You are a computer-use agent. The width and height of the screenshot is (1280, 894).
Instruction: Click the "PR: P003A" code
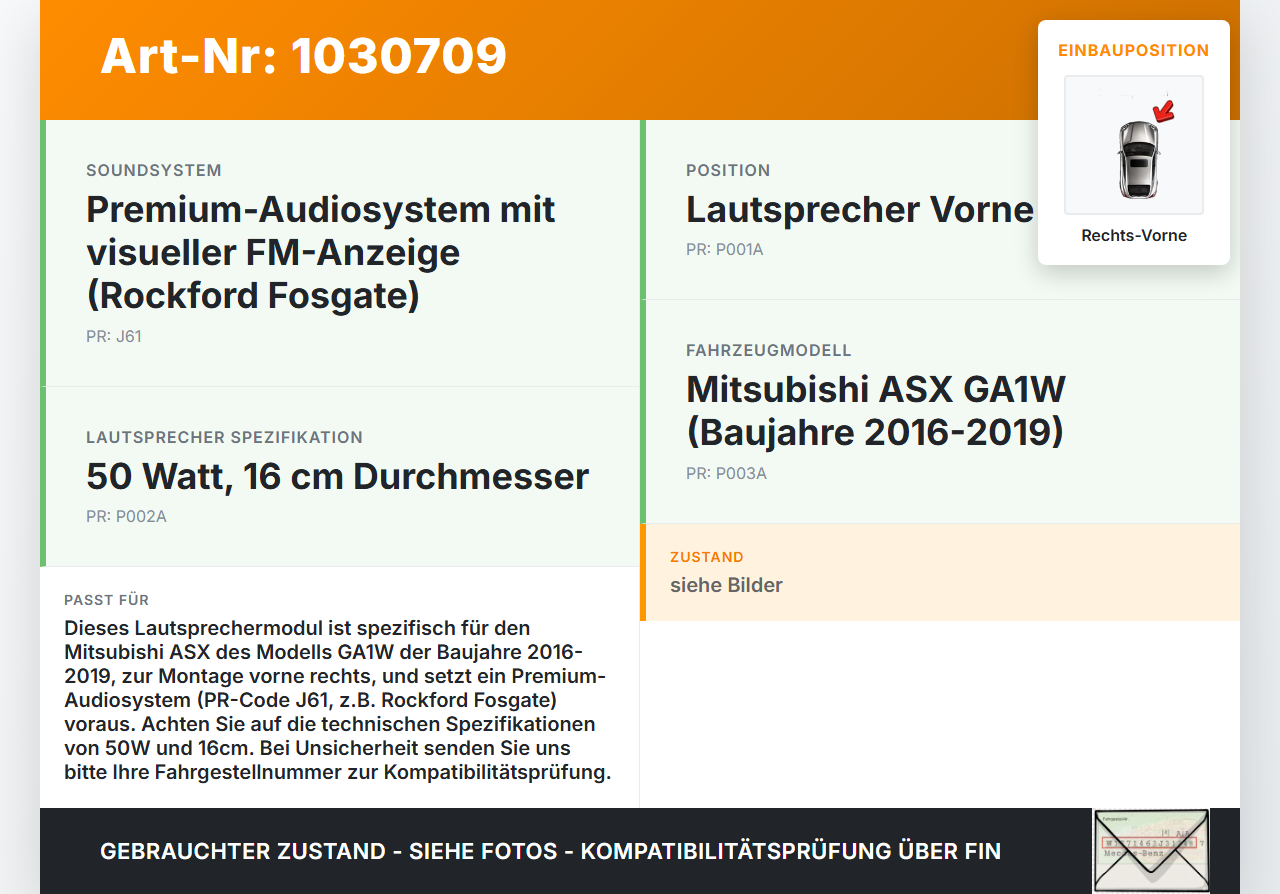point(726,474)
